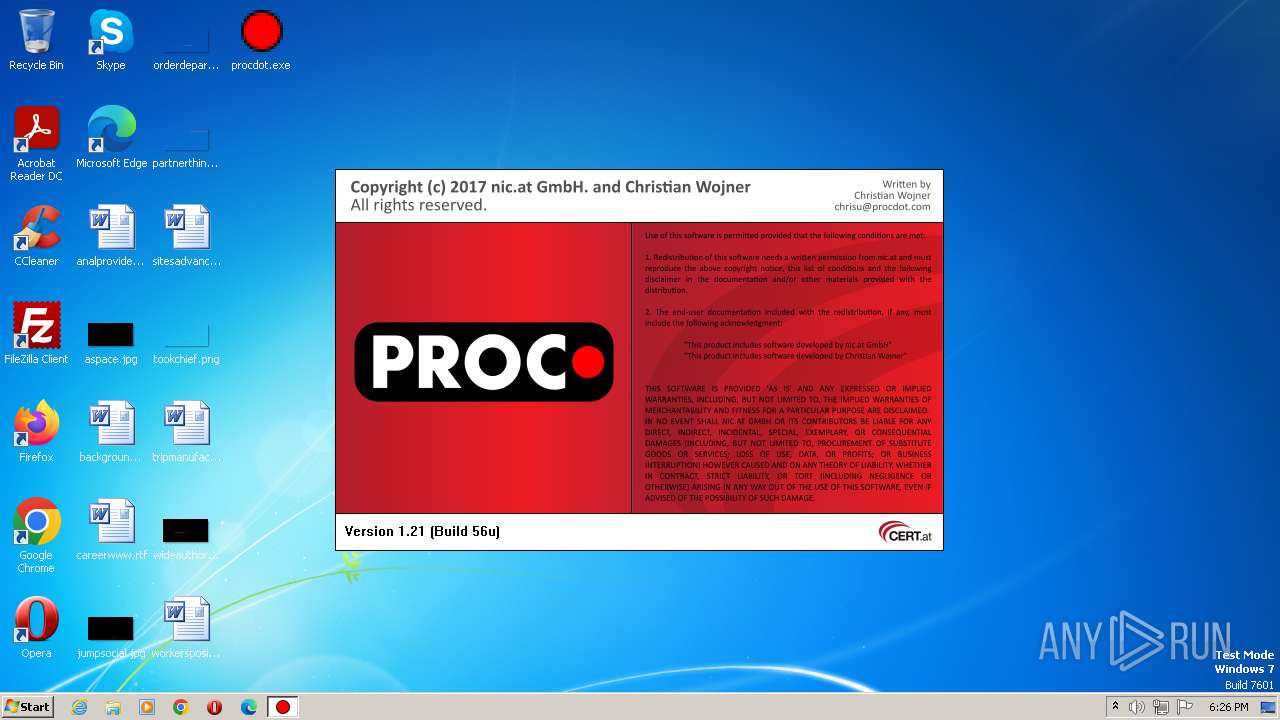The image size is (1280, 720).
Task: Select the FileZilla Client shortcut
Action: 36,334
